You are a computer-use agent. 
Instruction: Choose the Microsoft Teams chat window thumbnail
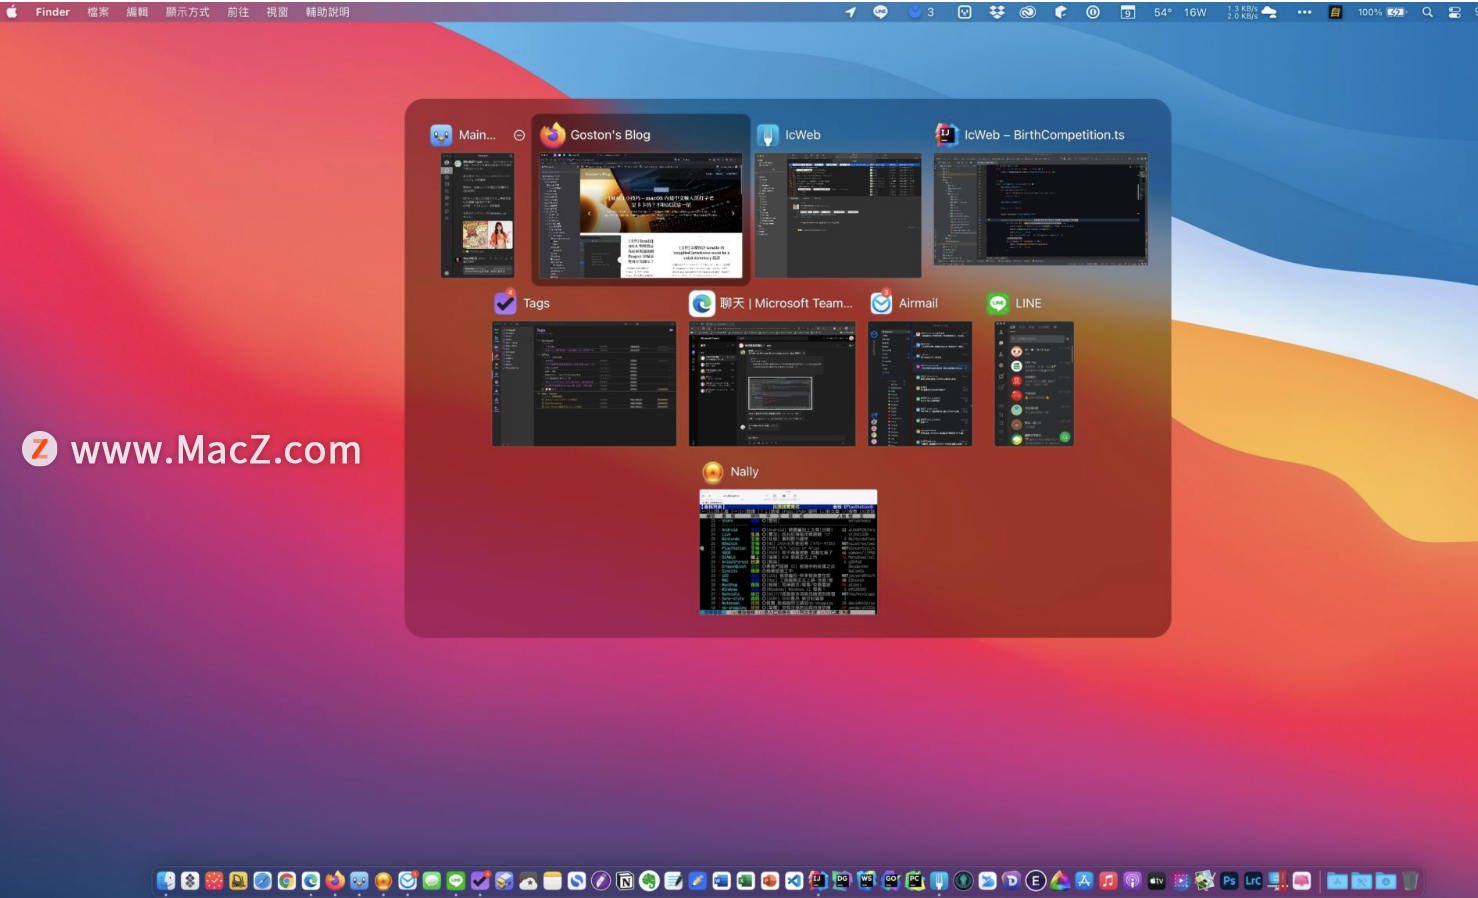[x=772, y=383]
